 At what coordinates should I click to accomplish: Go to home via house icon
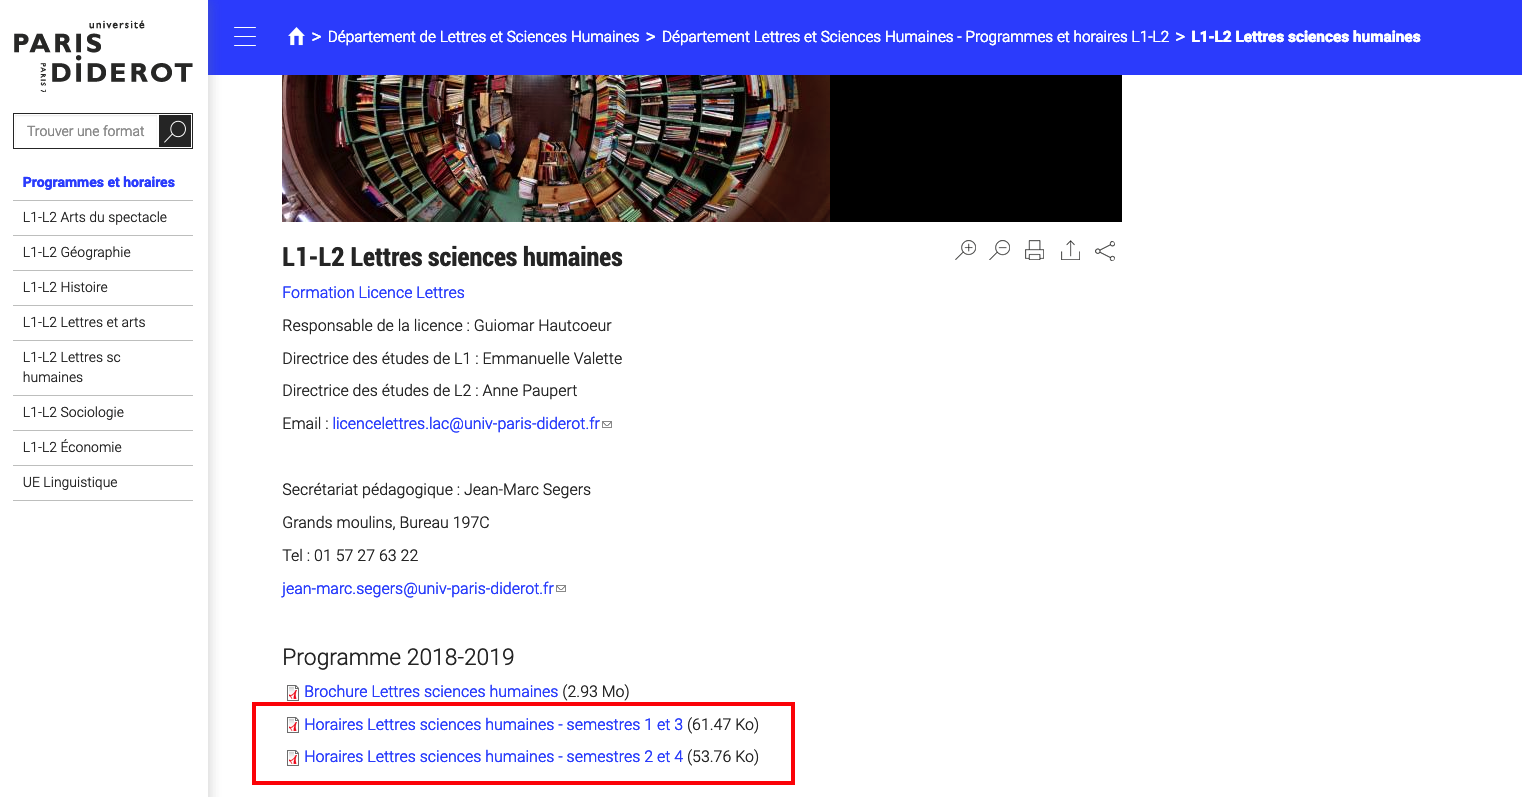[x=296, y=37]
